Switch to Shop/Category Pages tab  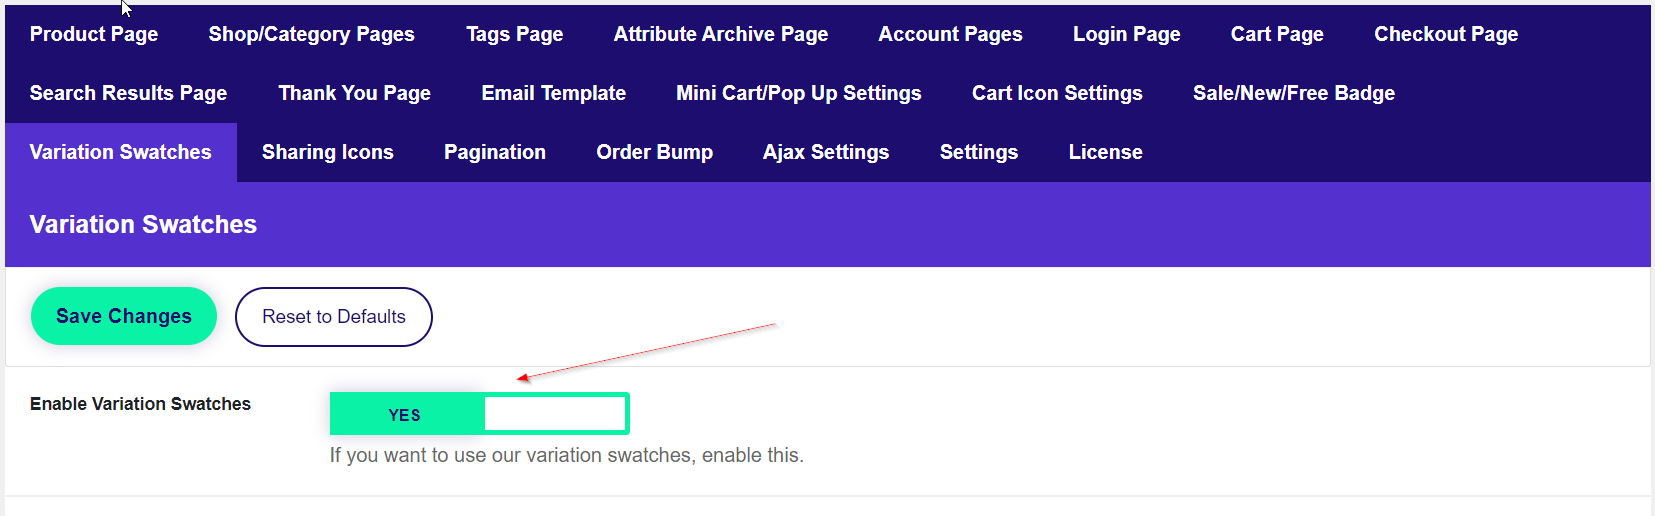[x=311, y=34]
